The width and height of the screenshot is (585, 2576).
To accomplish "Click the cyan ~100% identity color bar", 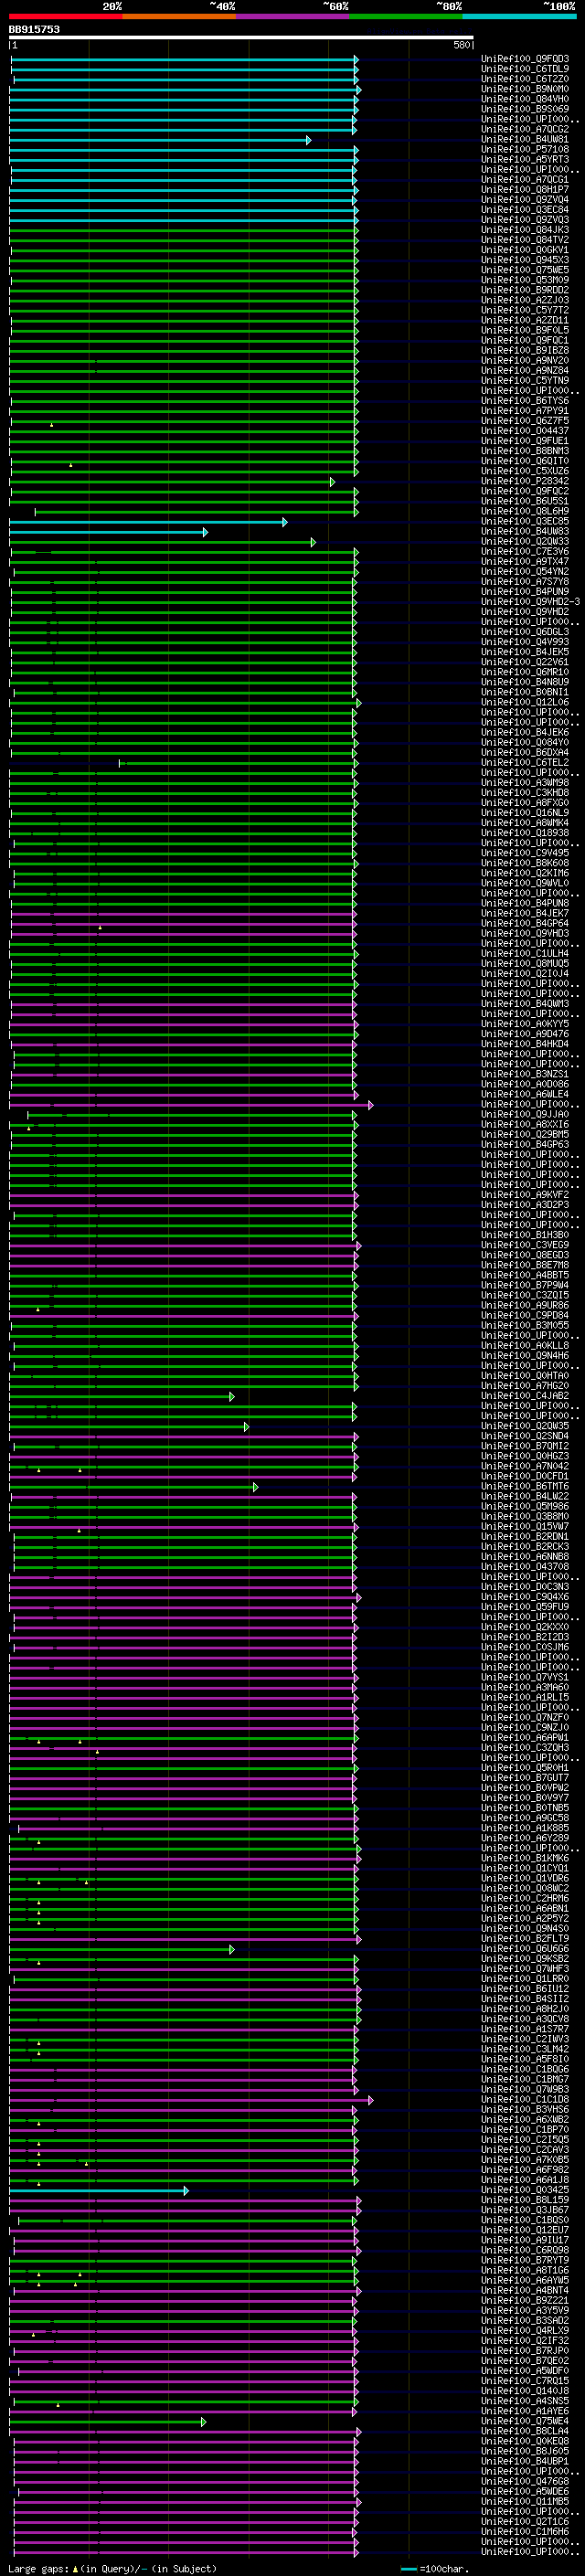I will pyautogui.click(x=519, y=16).
